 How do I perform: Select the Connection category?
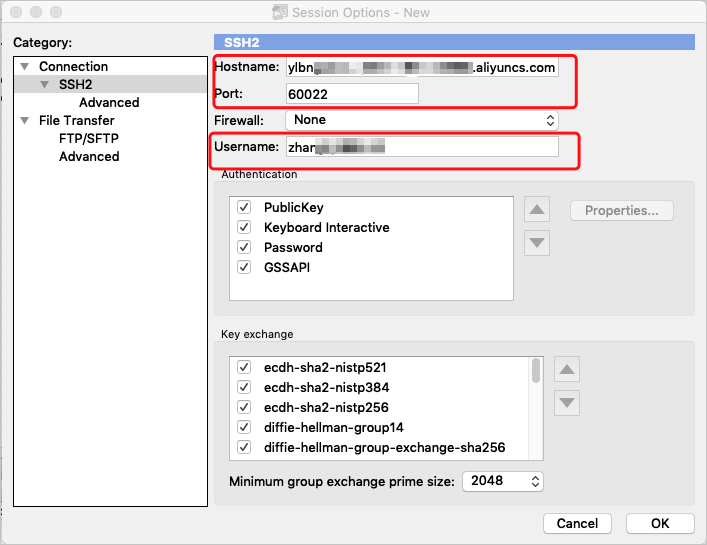click(73, 66)
